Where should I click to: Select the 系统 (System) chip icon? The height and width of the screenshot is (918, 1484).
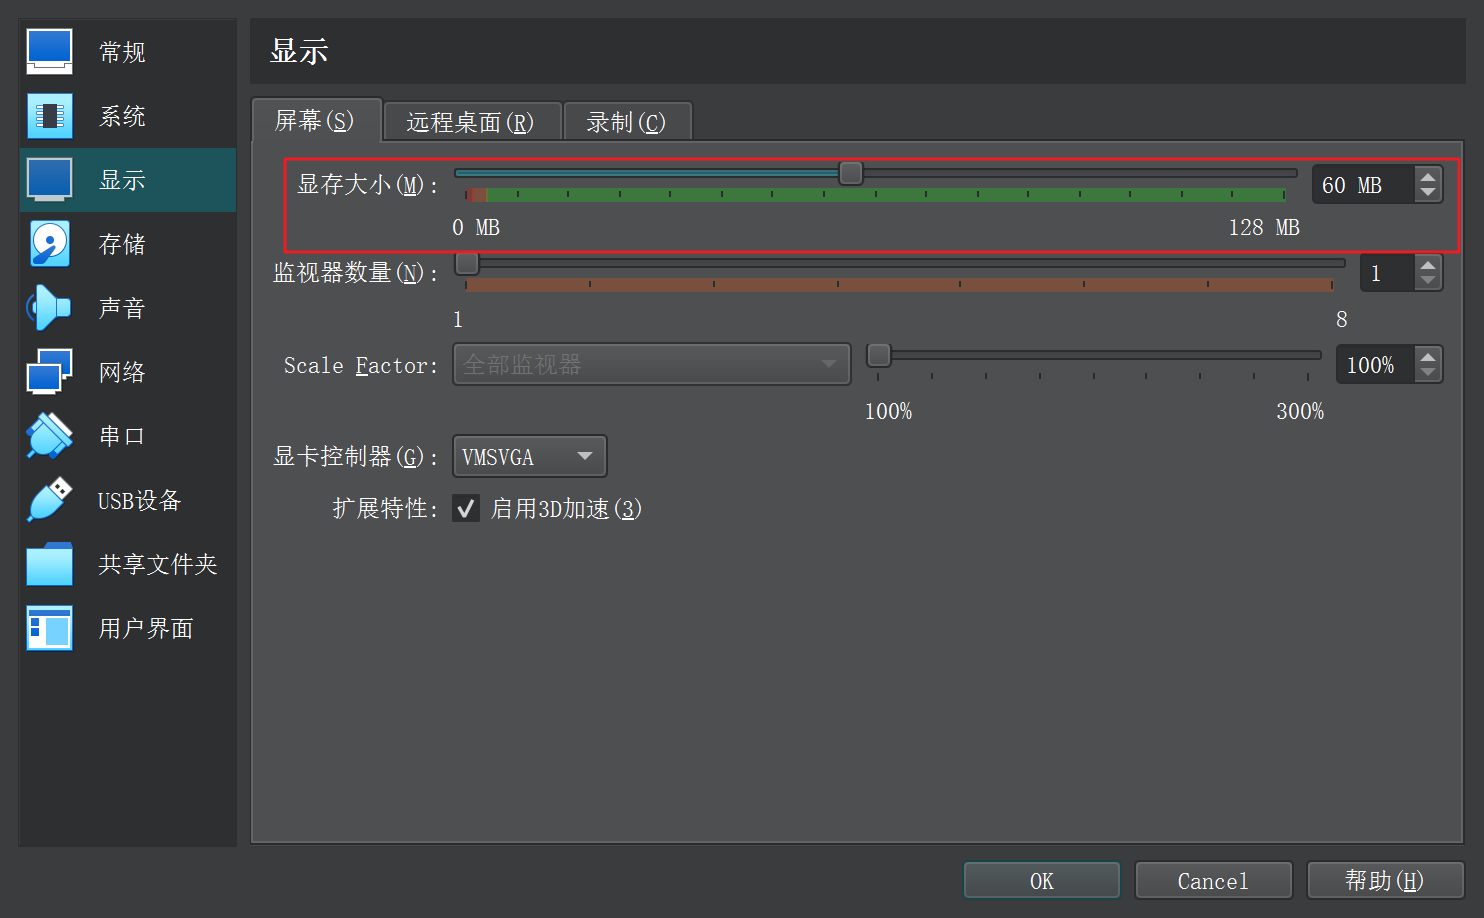(49, 116)
